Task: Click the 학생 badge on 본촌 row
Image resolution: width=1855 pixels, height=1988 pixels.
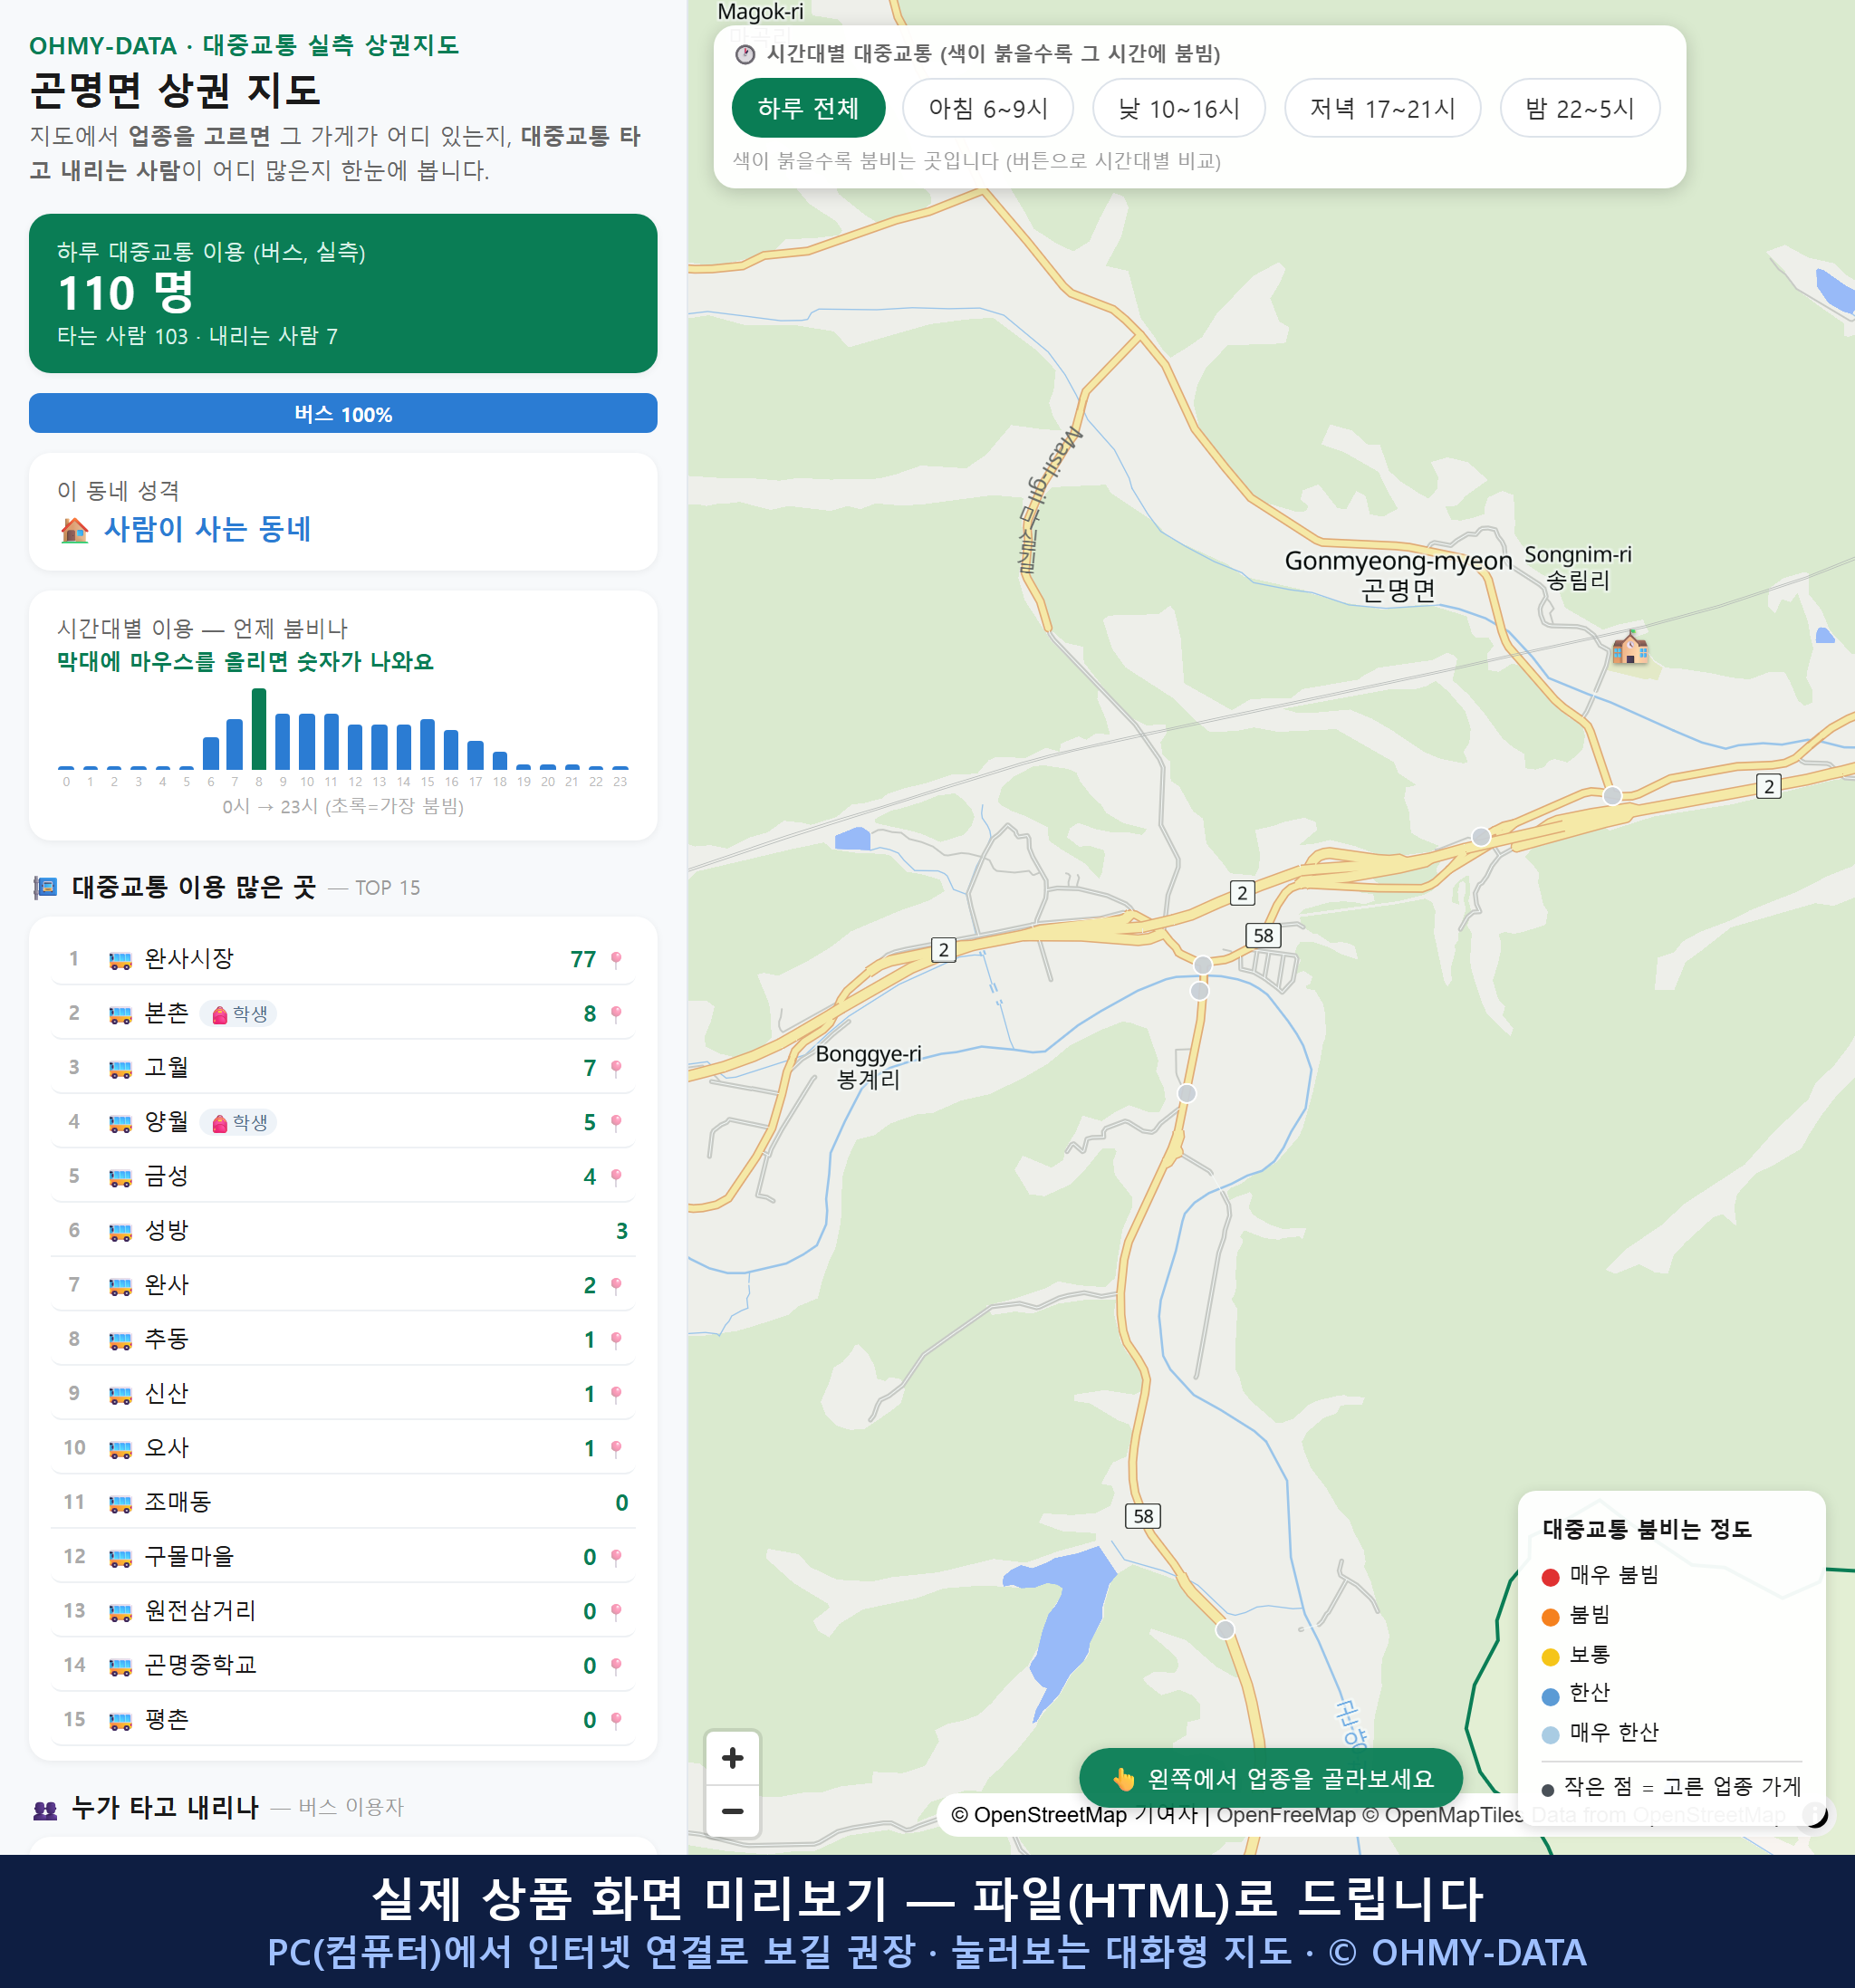Action: [x=239, y=1014]
